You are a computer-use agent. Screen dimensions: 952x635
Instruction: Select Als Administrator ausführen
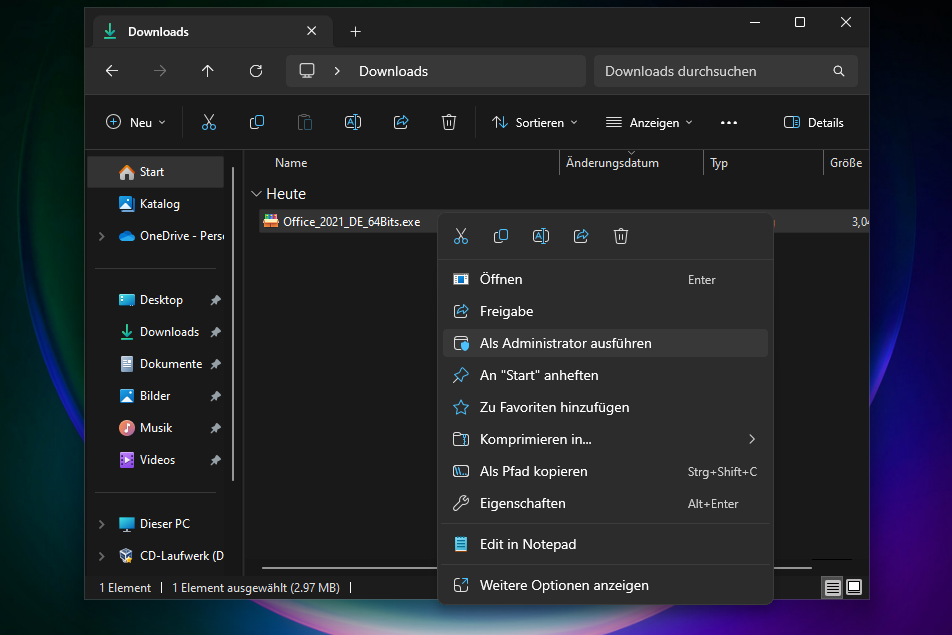[x=565, y=343]
